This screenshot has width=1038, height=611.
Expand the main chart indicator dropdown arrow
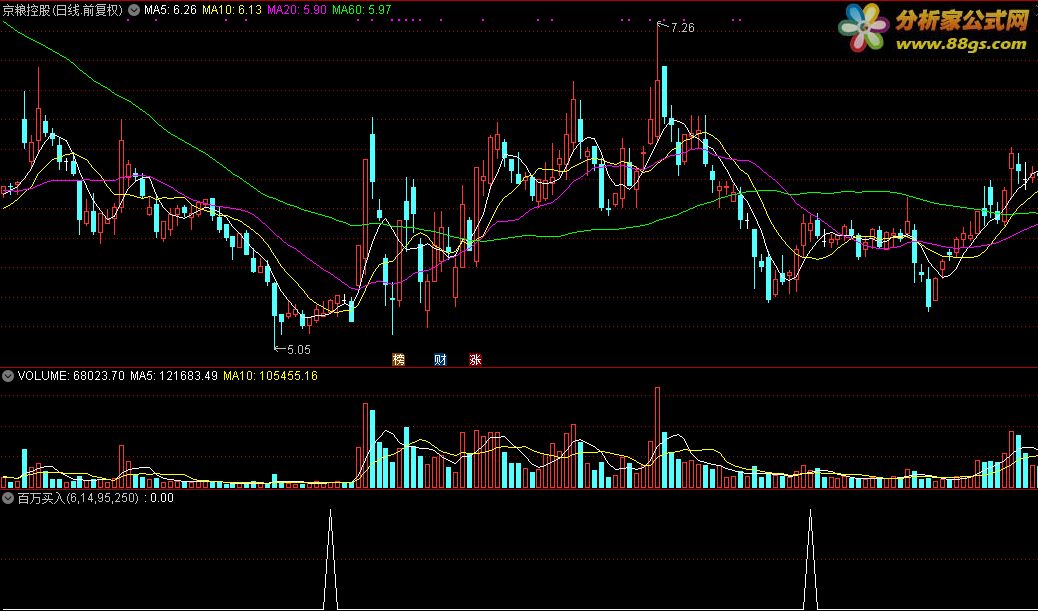[x=134, y=10]
